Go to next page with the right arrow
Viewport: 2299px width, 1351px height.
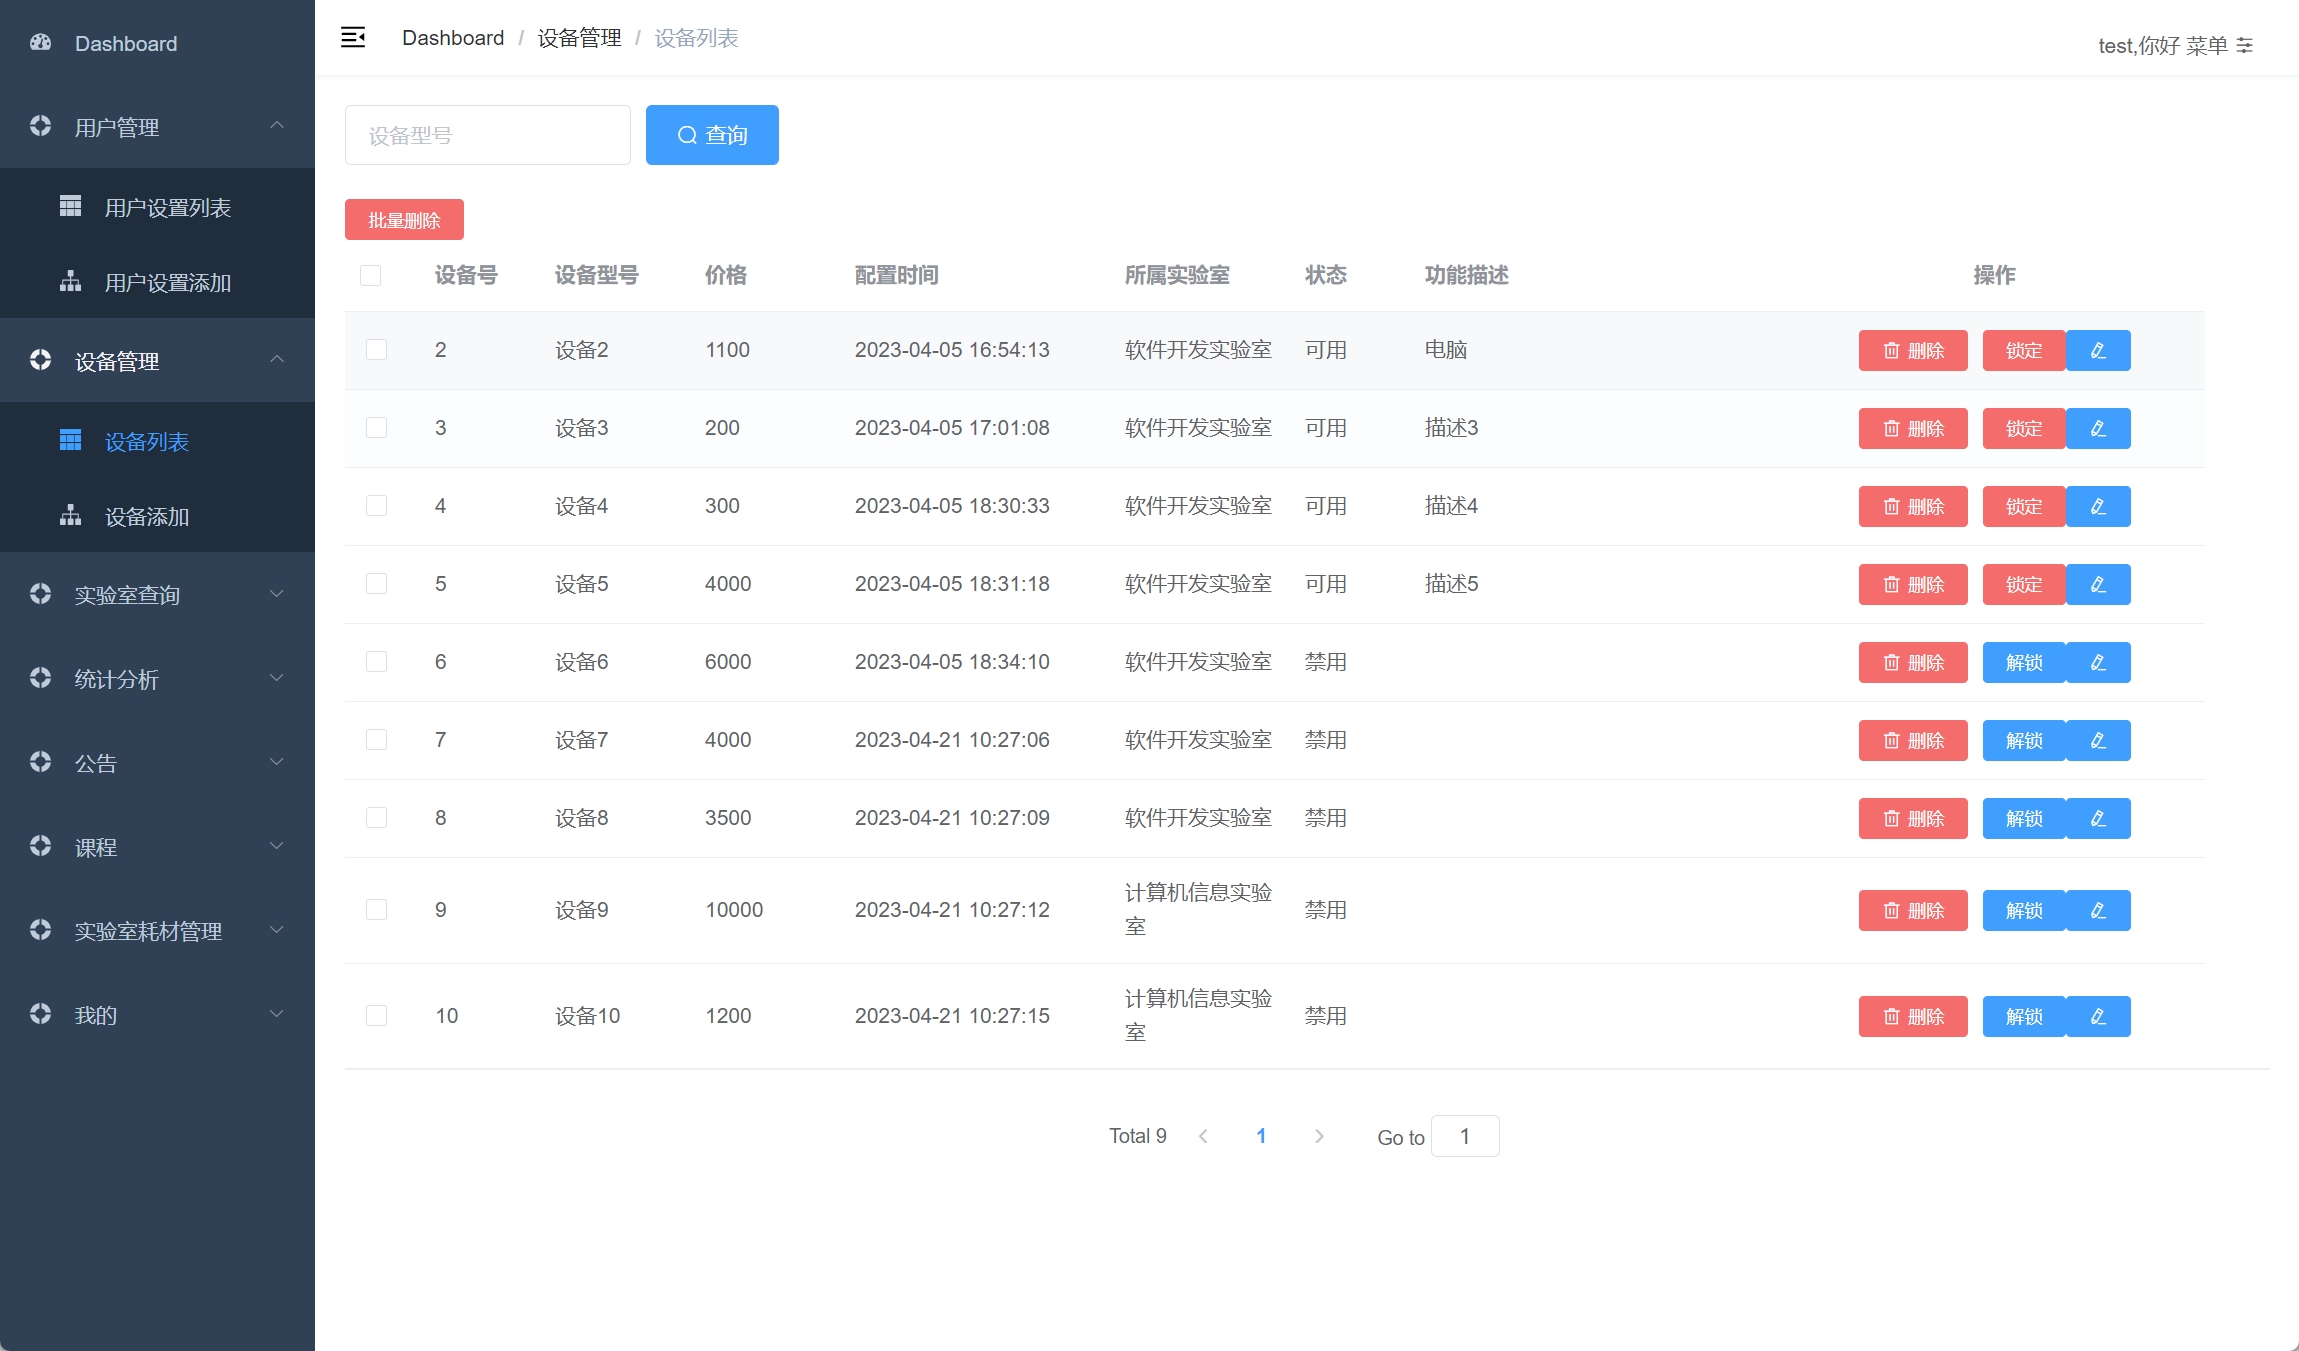(1319, 1136)
